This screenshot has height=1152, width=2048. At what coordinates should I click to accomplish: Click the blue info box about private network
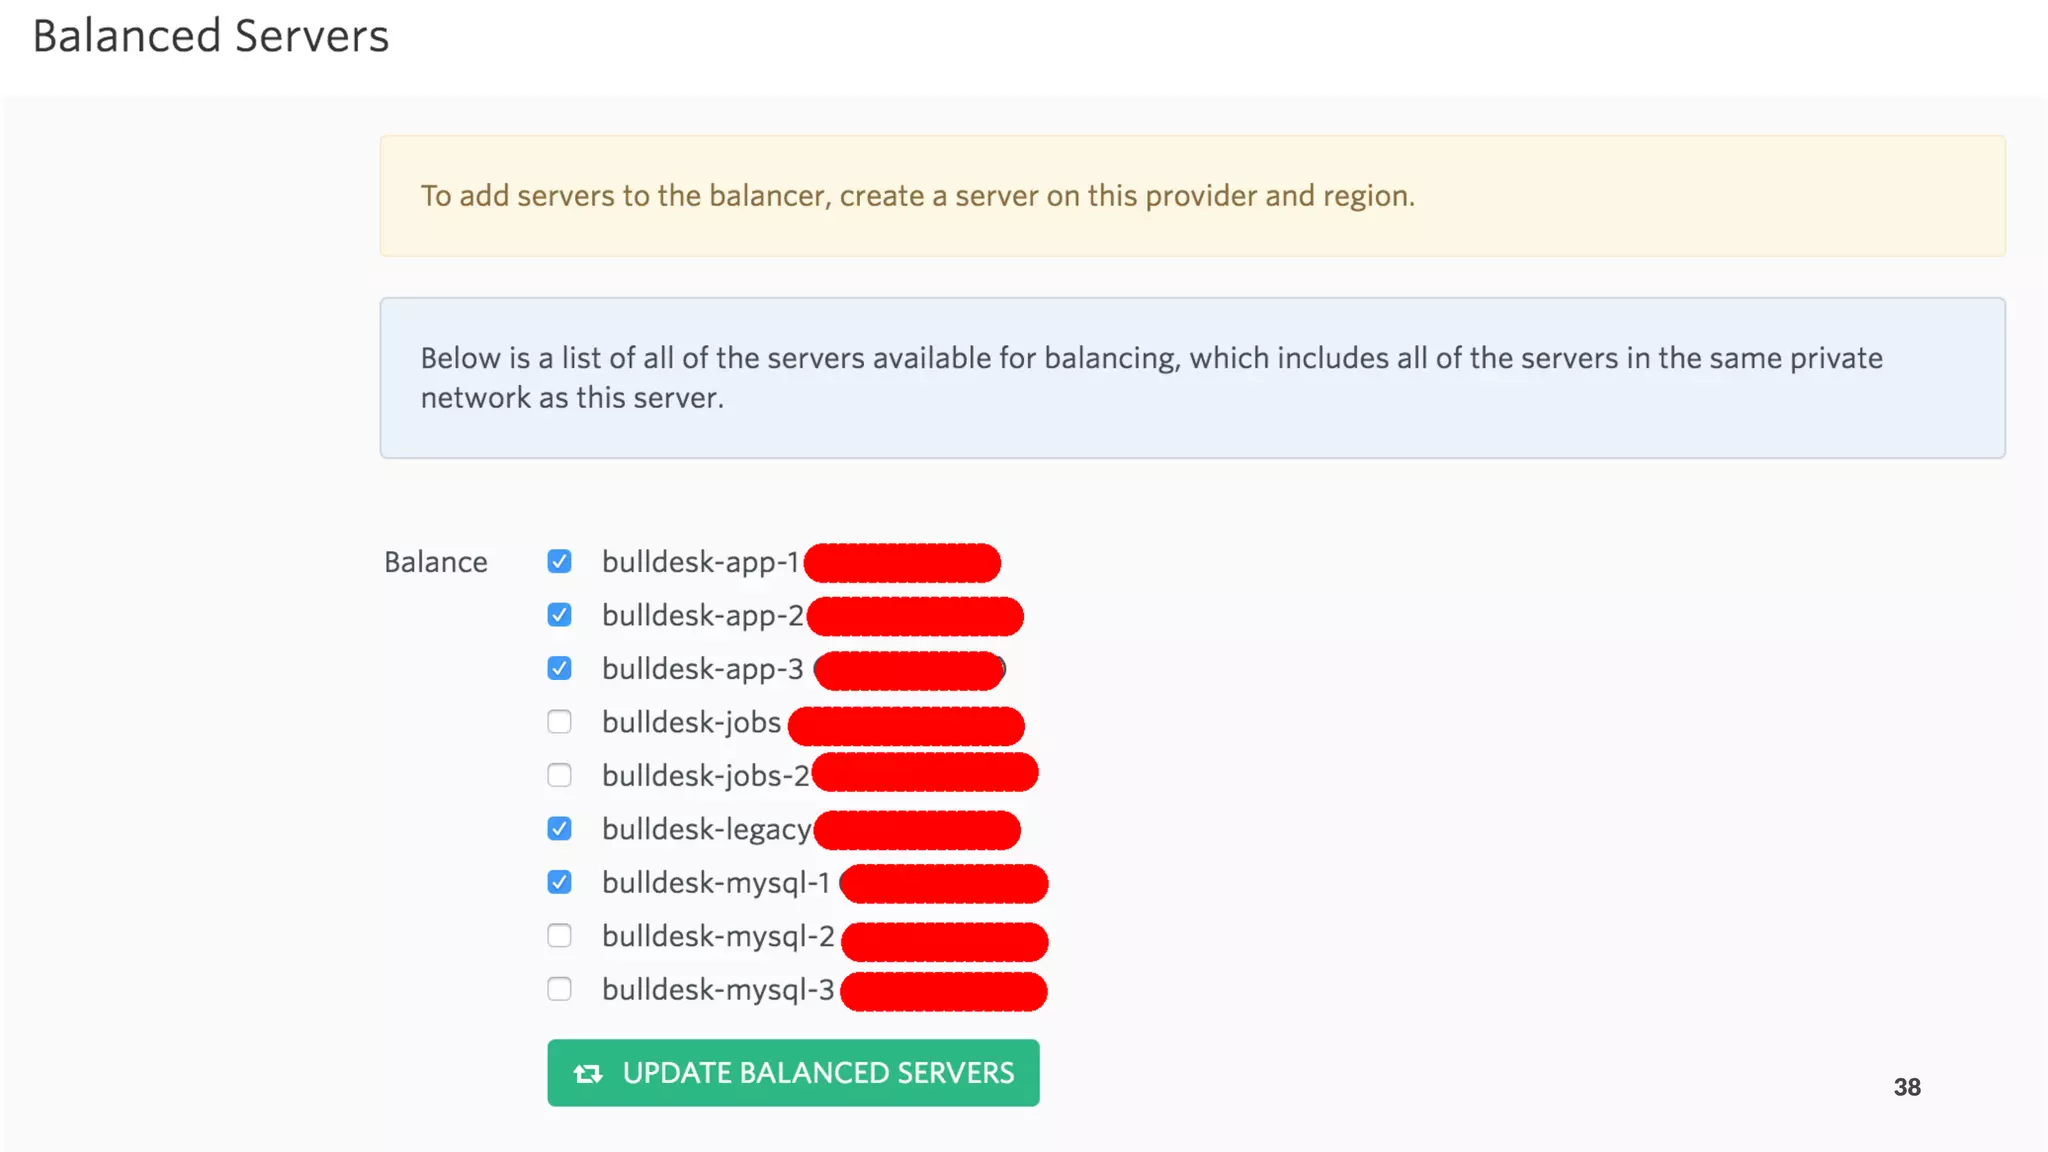1192,378
